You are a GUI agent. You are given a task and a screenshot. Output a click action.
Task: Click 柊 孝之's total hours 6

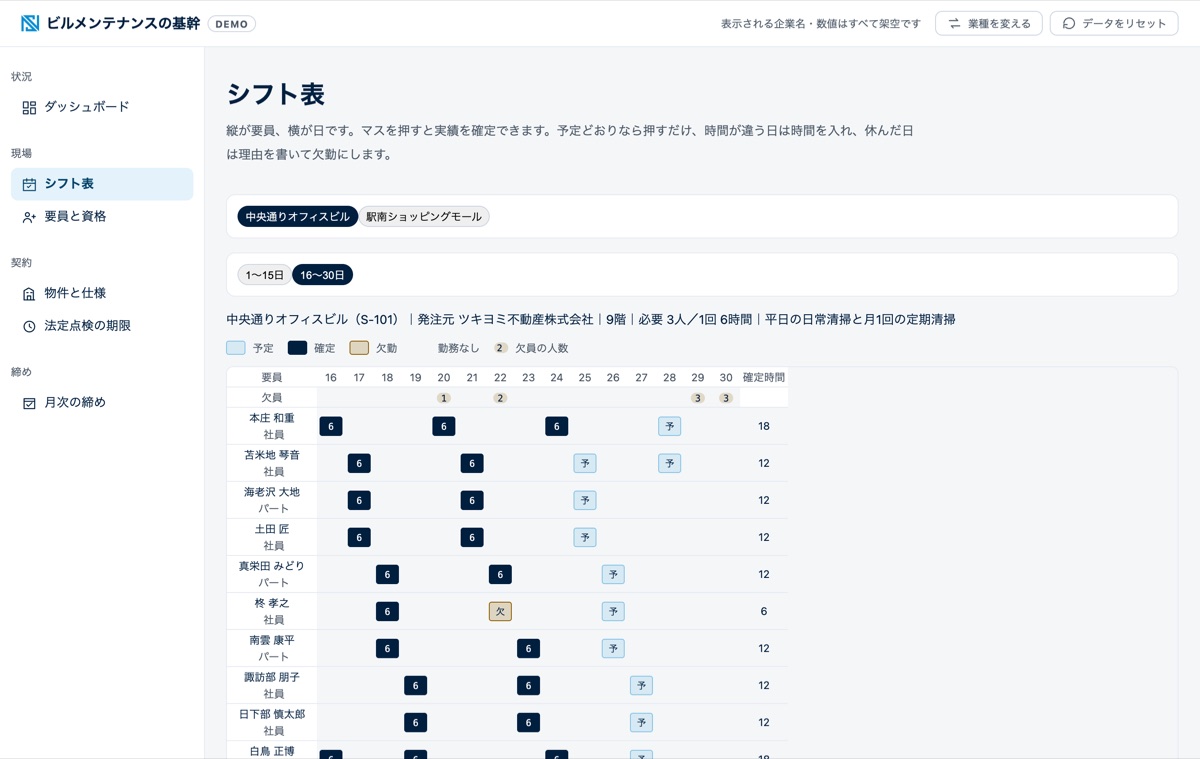(764, 611)
